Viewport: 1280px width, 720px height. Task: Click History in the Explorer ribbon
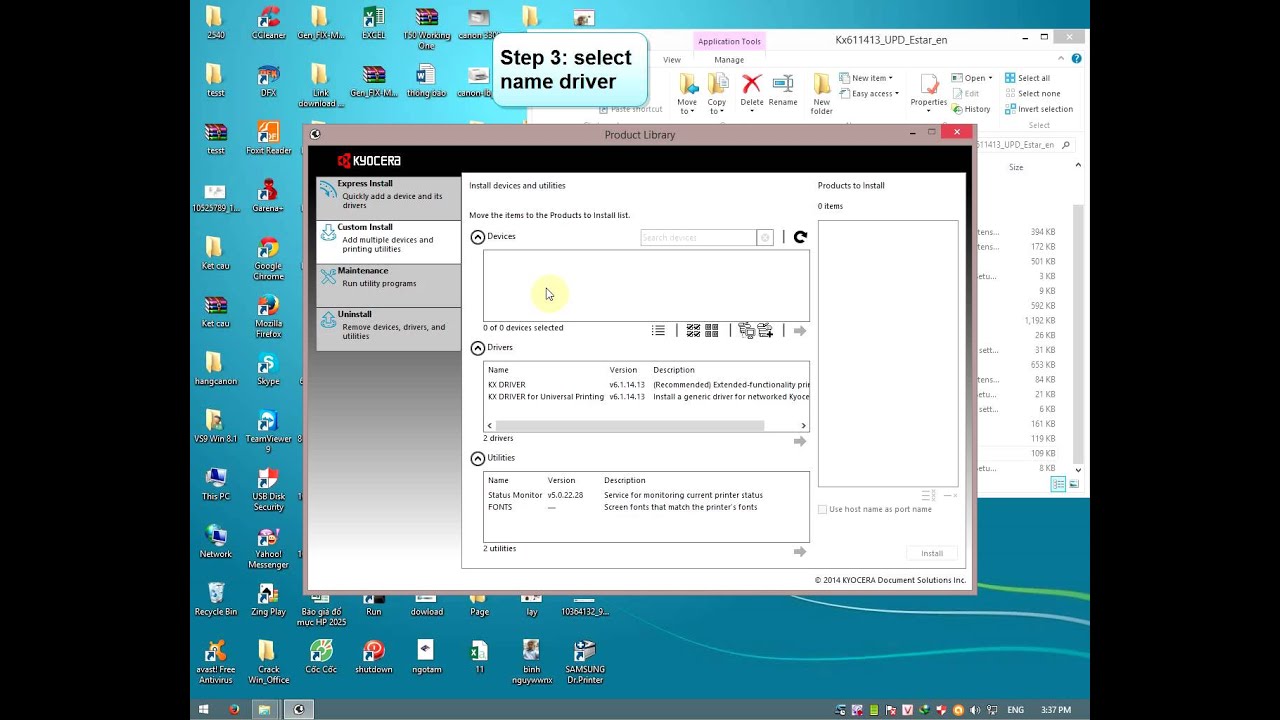(971, 109)
